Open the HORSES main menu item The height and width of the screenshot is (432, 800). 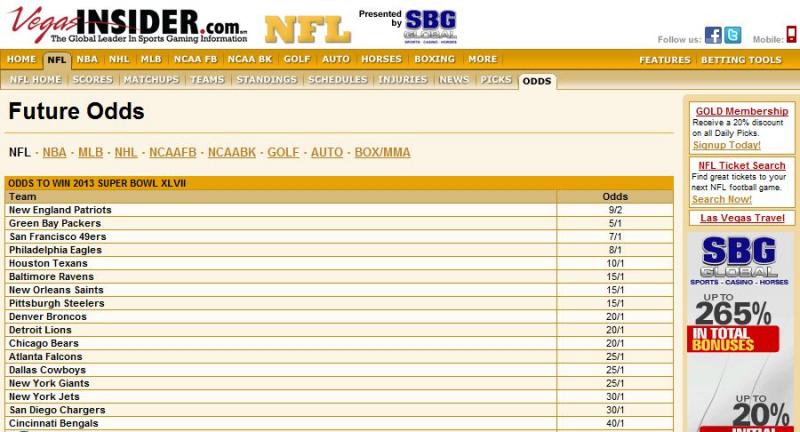pos(381,59)
